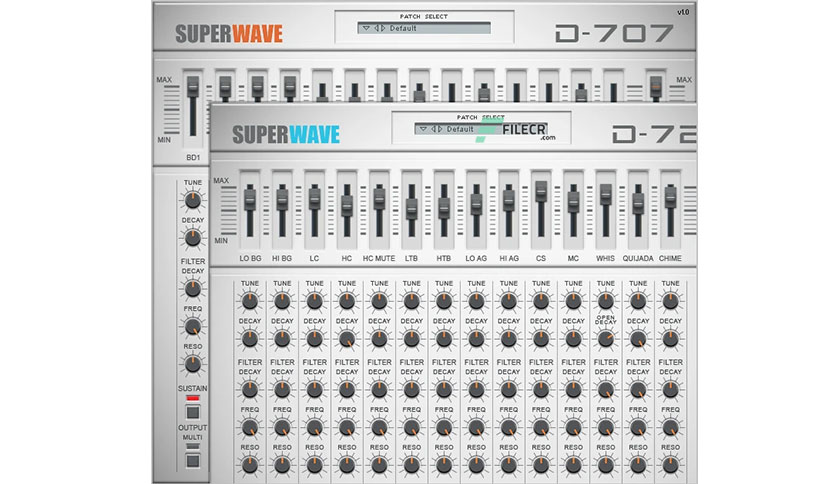The height and width of the screenshot is (484, 836).
Task: Click the HI BG volume fader
Action: coord(282,200)
